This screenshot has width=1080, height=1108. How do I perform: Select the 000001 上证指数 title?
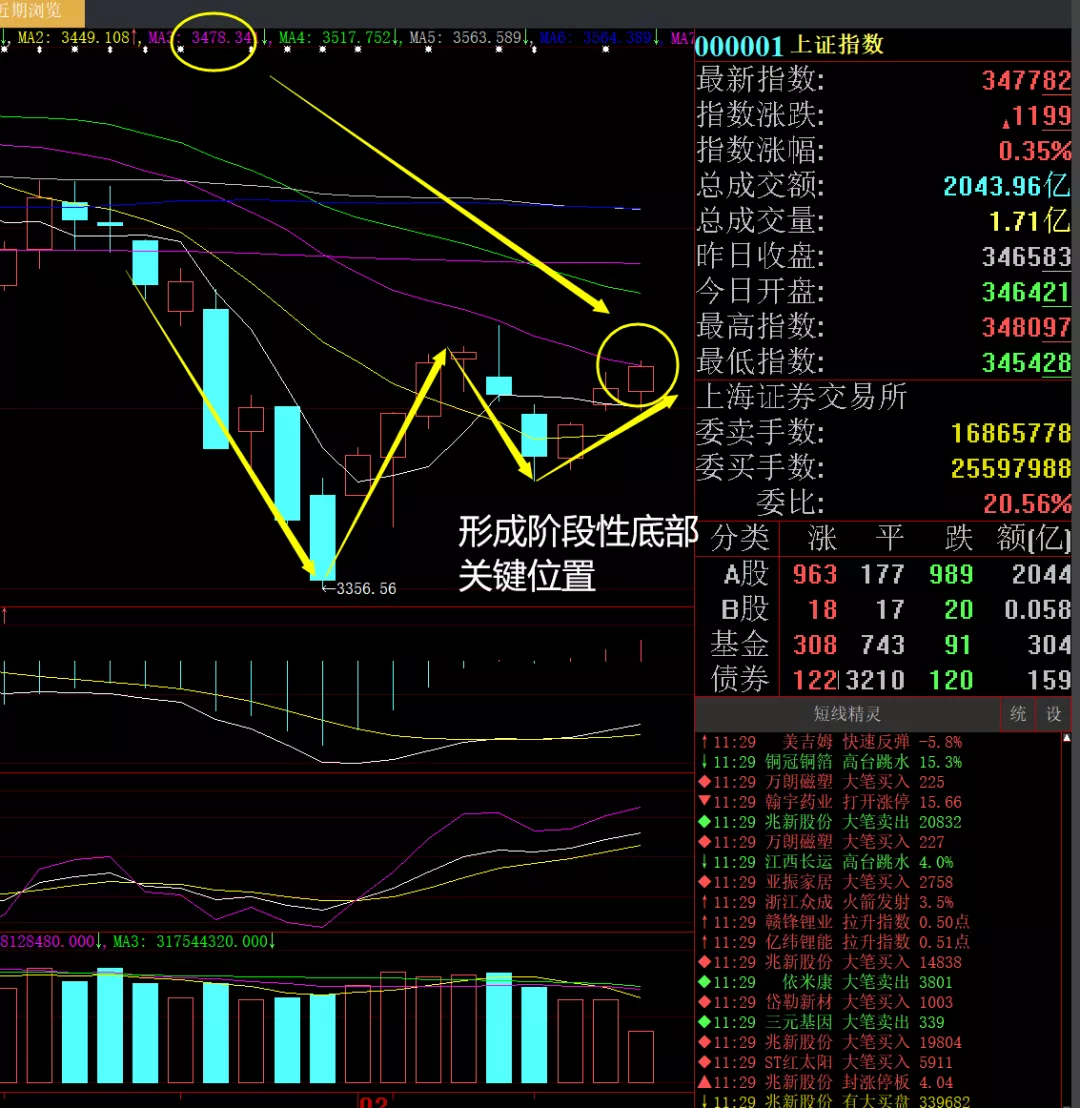(789, 45)
